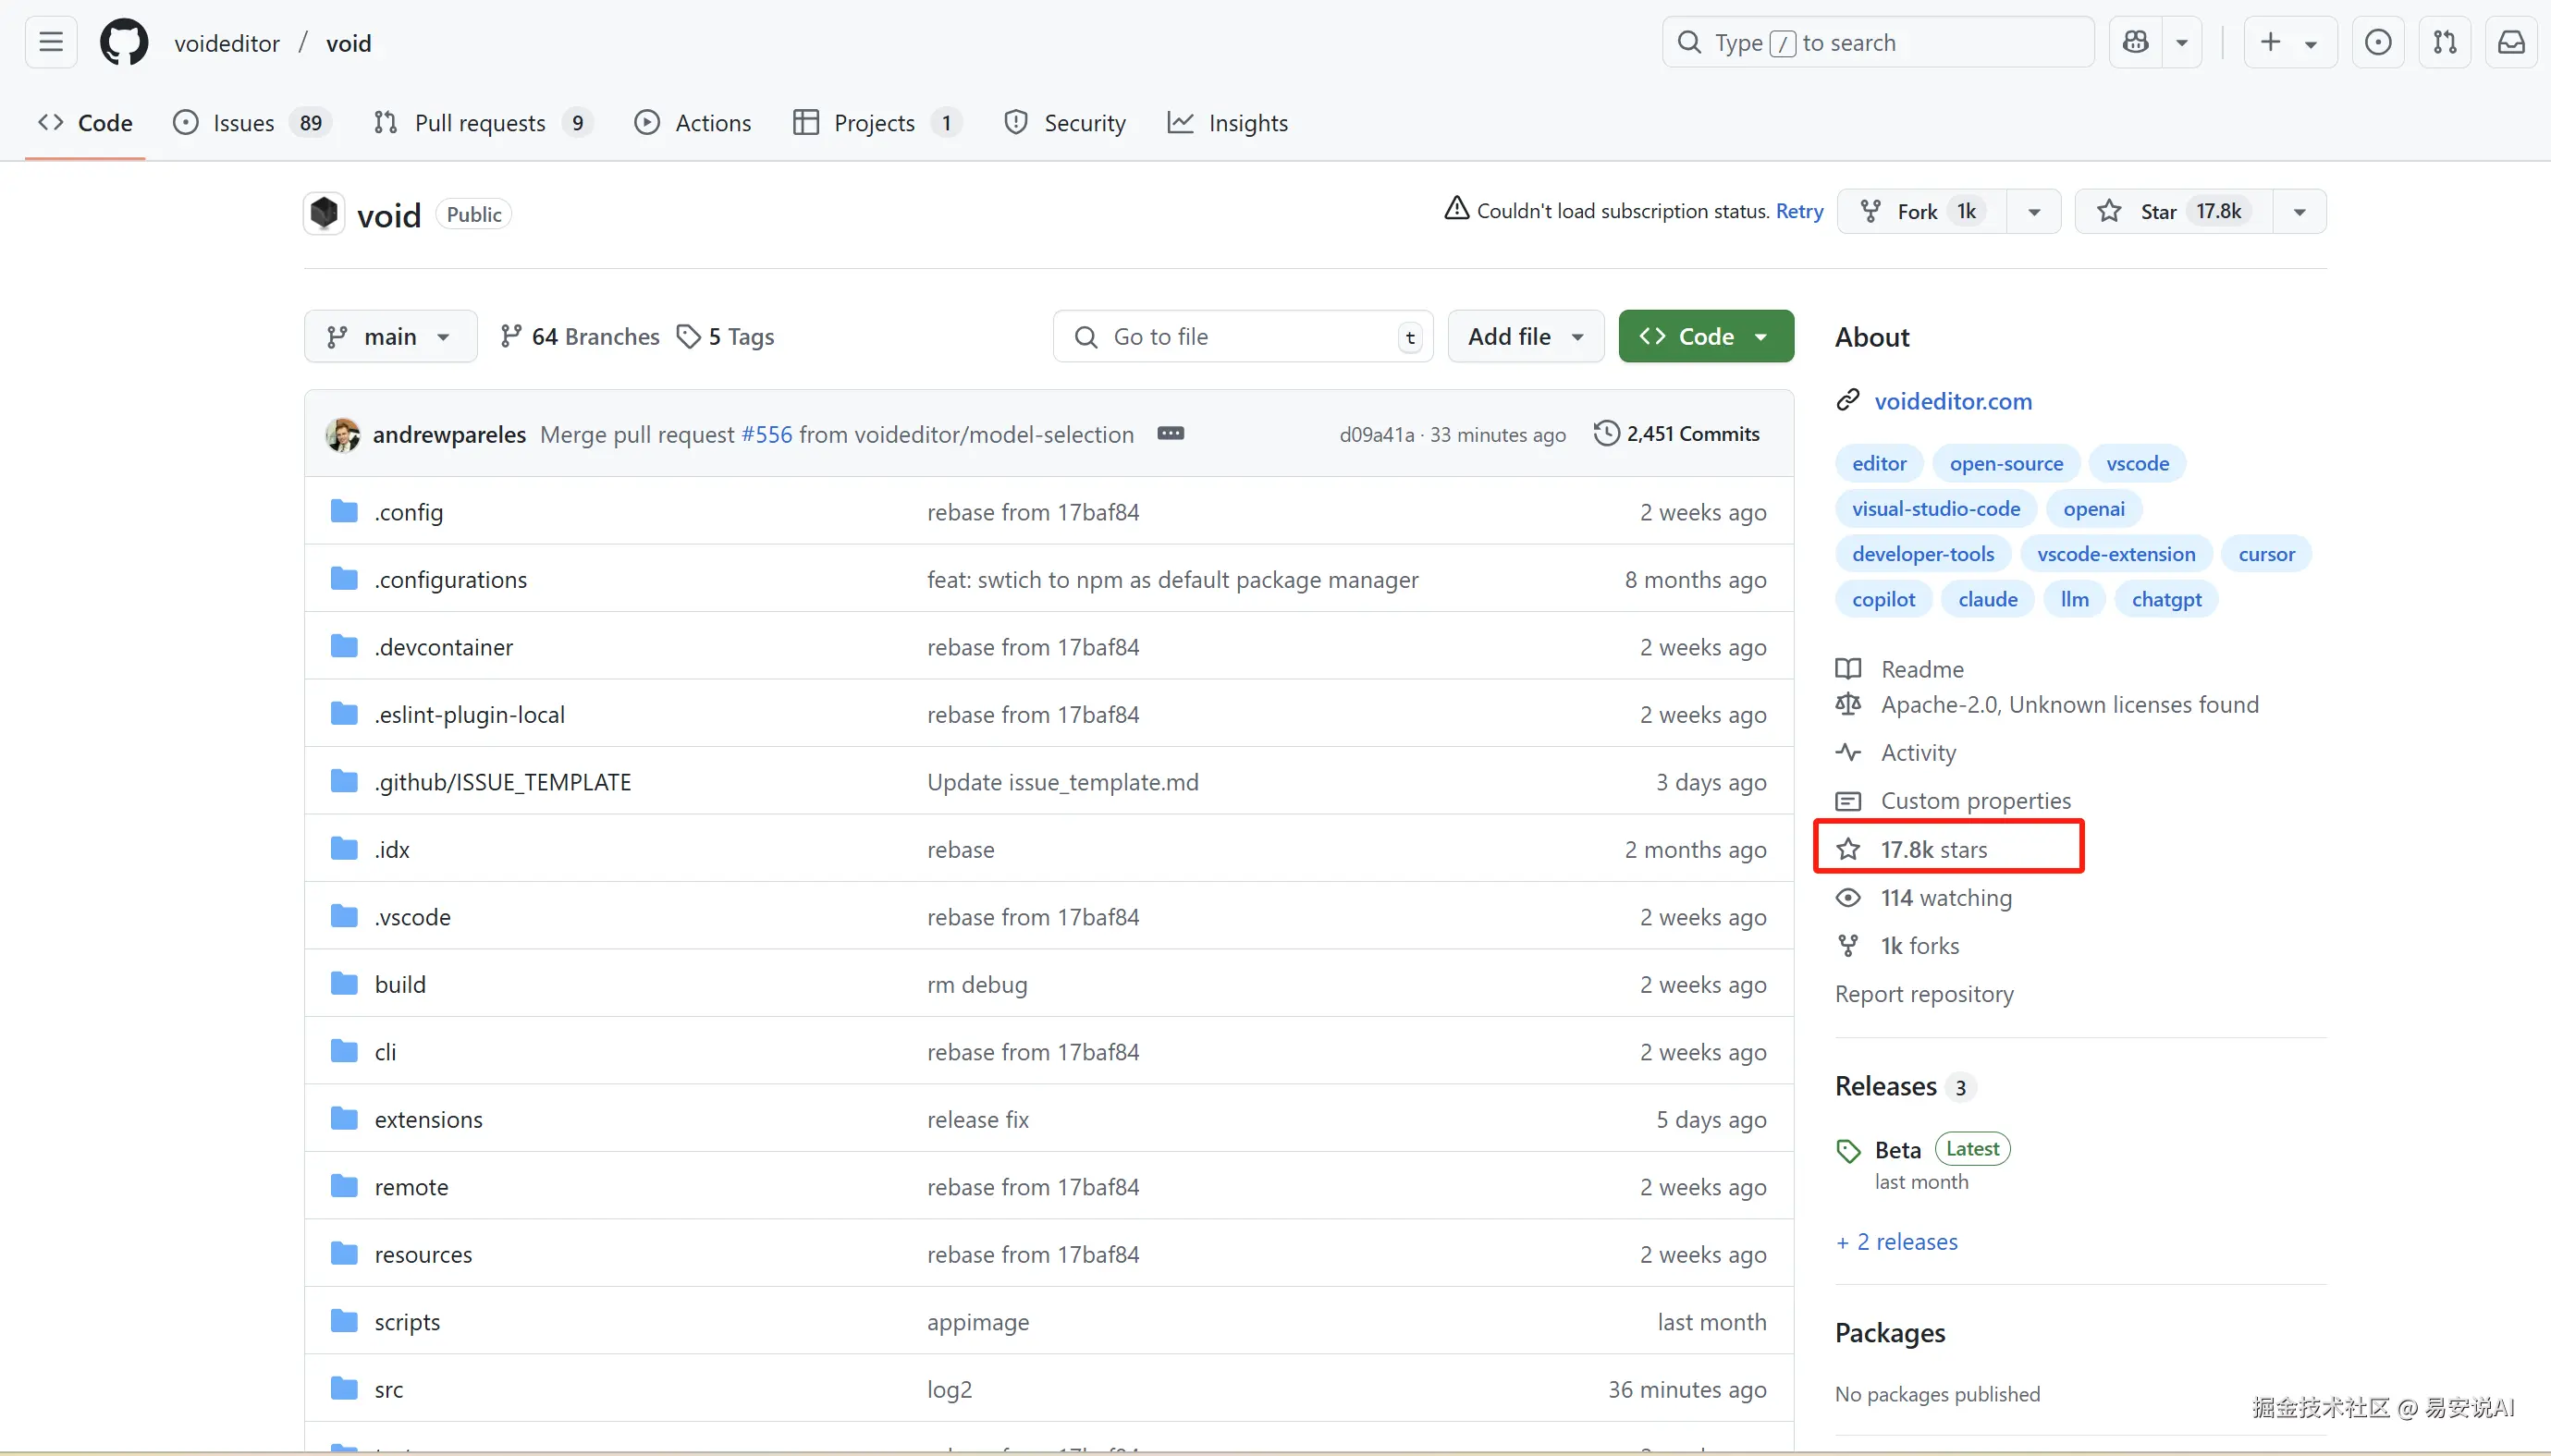This screenshot has height=1456, width=2551.
Task: Open the Add file dropdown
Action: point(1525,336)
